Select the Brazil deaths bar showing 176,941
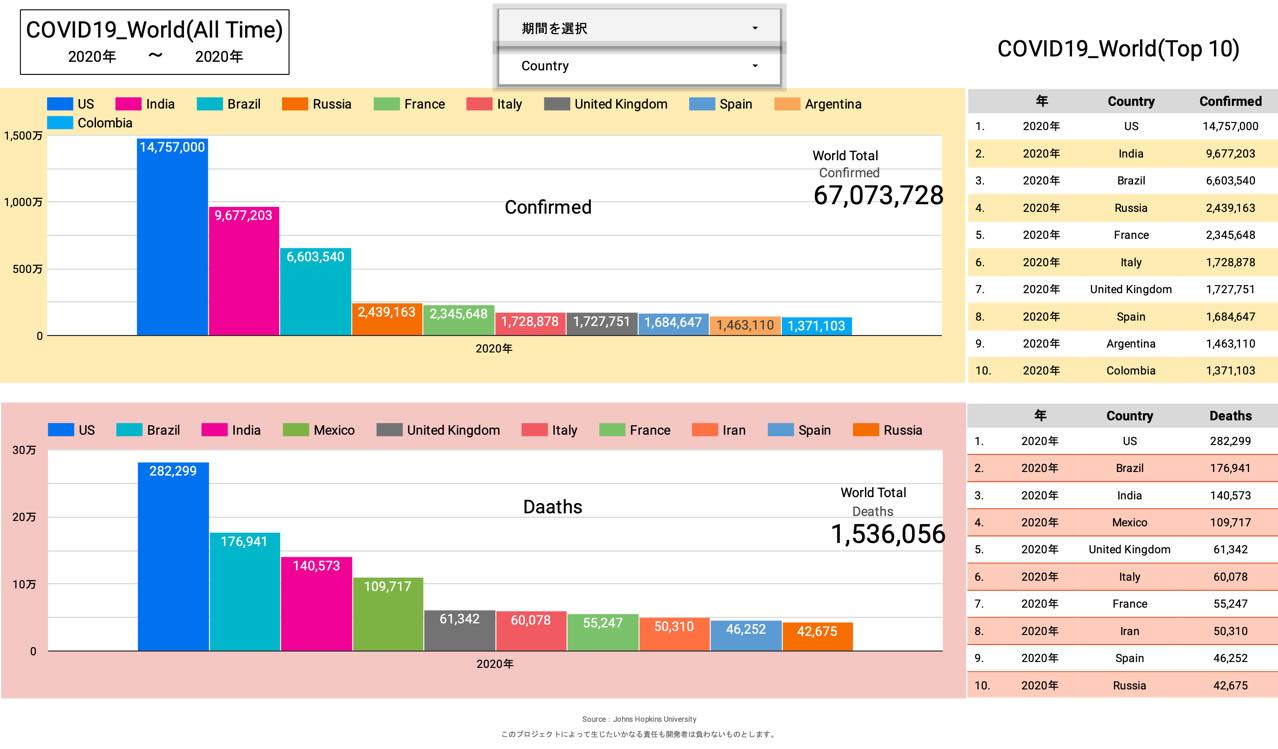Image resolution: width=1278 pixels, height=749 pixels. (x=244, y=595)
